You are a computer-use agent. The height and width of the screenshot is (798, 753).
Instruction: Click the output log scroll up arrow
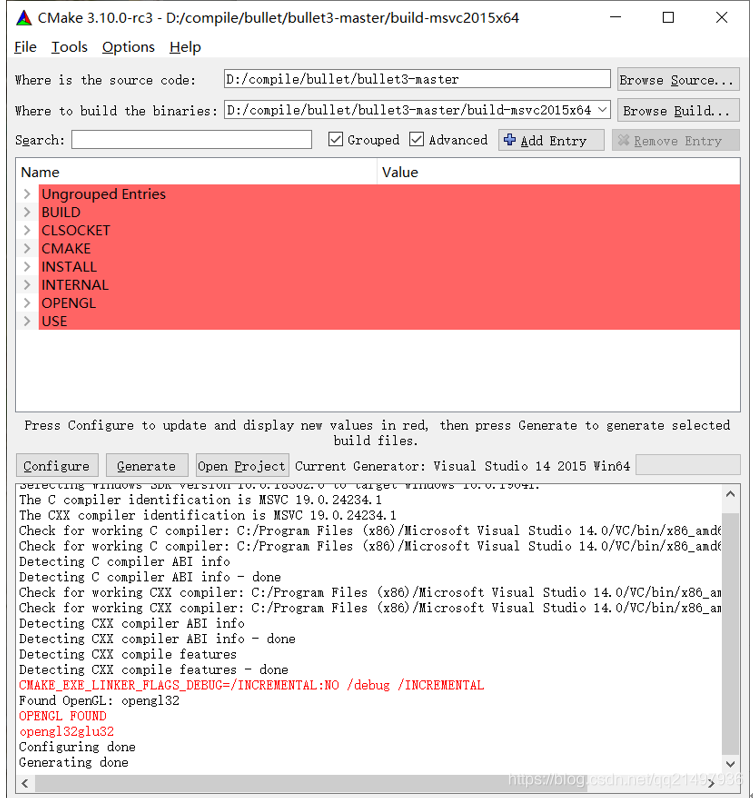(731, 494)
